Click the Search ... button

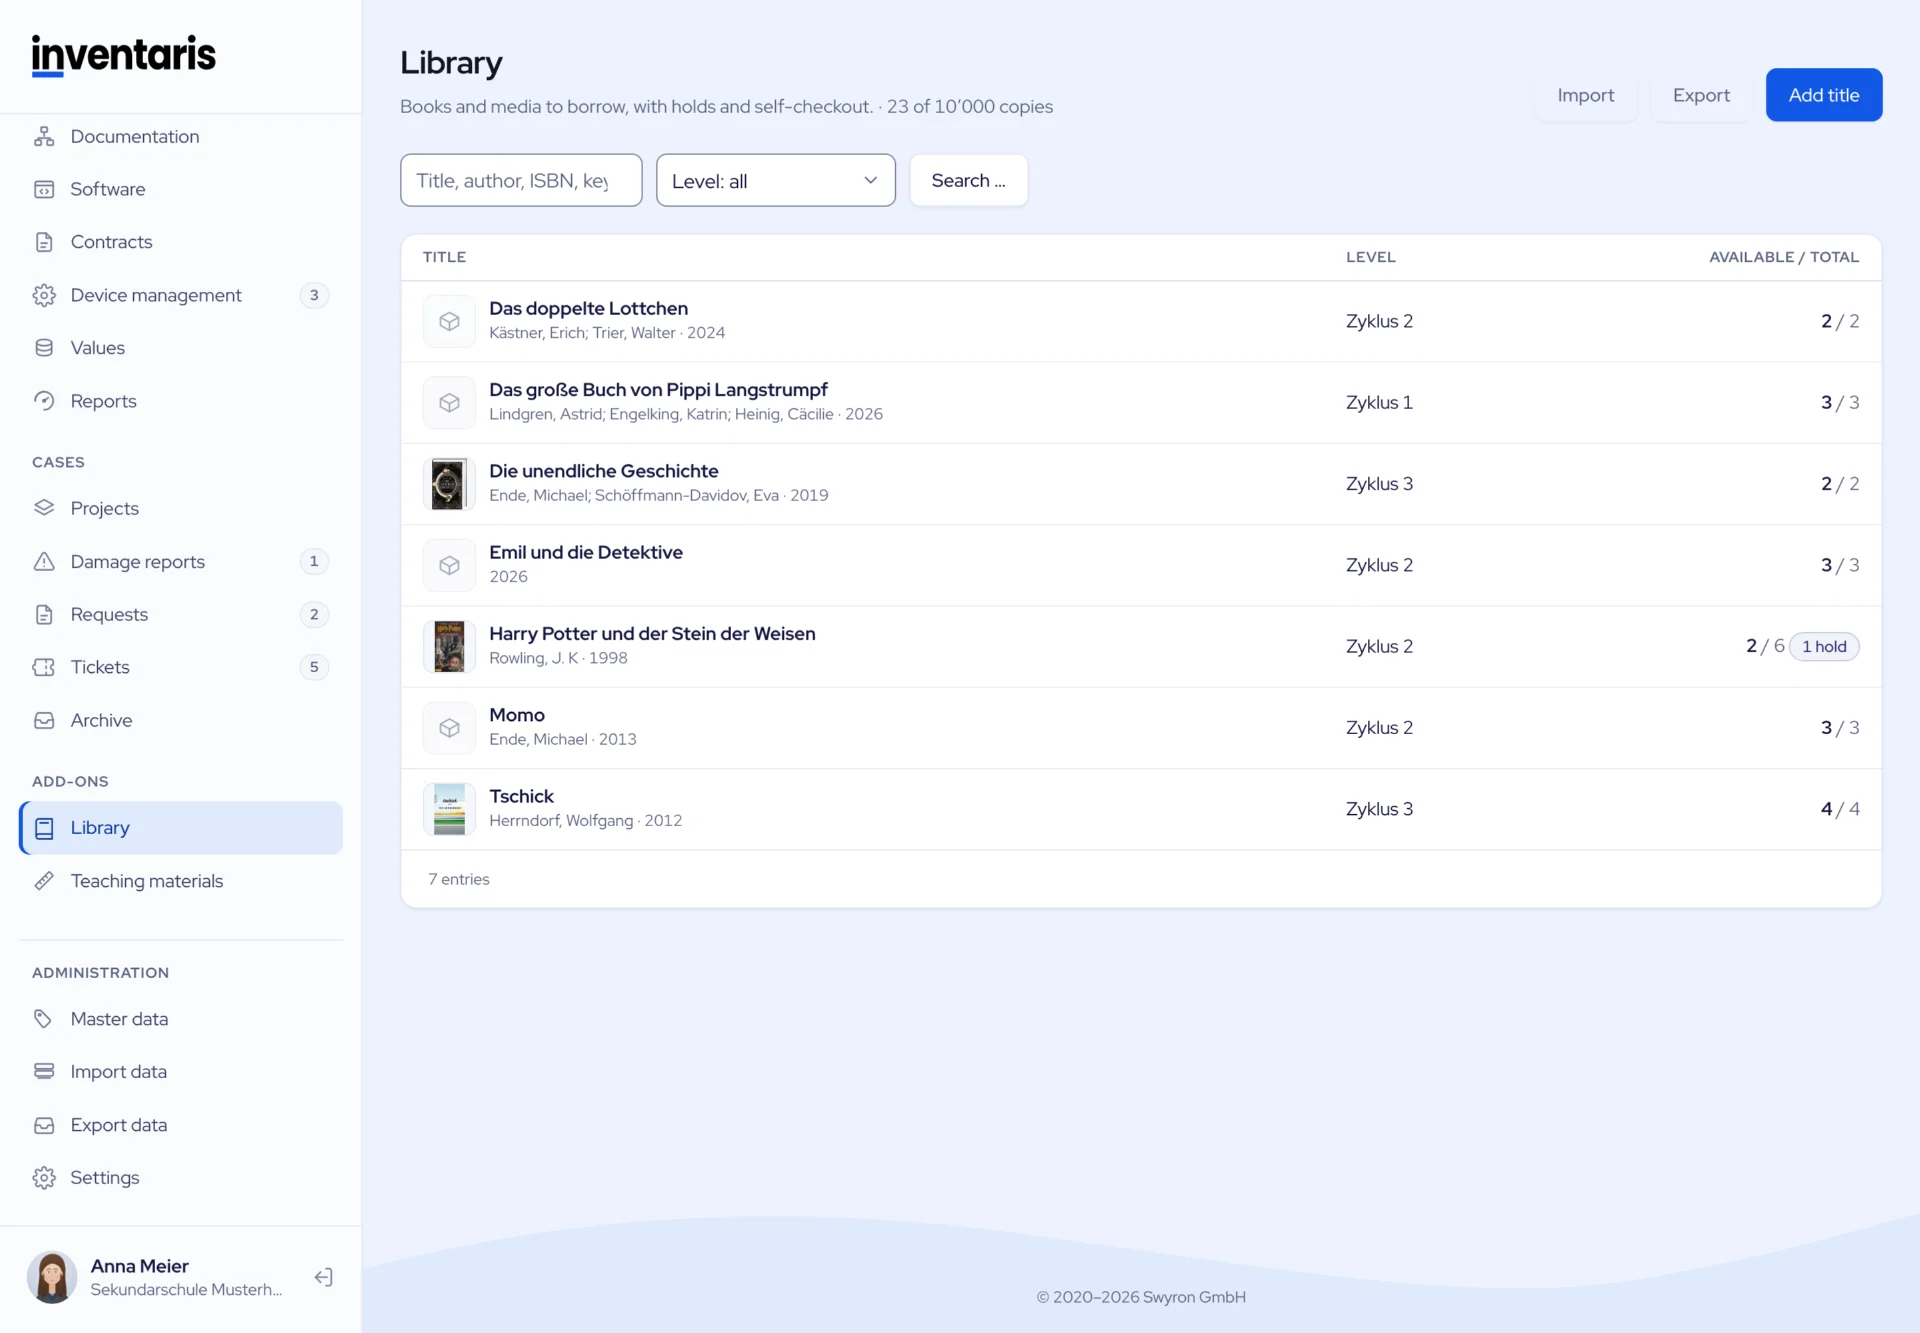pos(968,180)
